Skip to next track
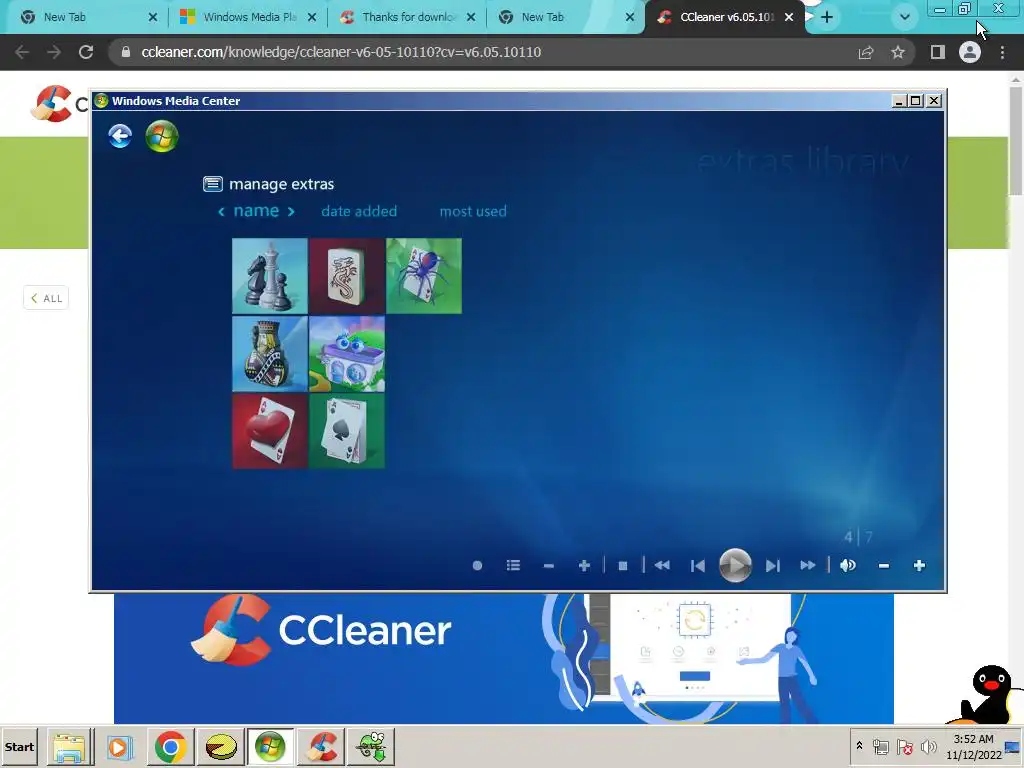1024x768 pixels. [773, 566]
